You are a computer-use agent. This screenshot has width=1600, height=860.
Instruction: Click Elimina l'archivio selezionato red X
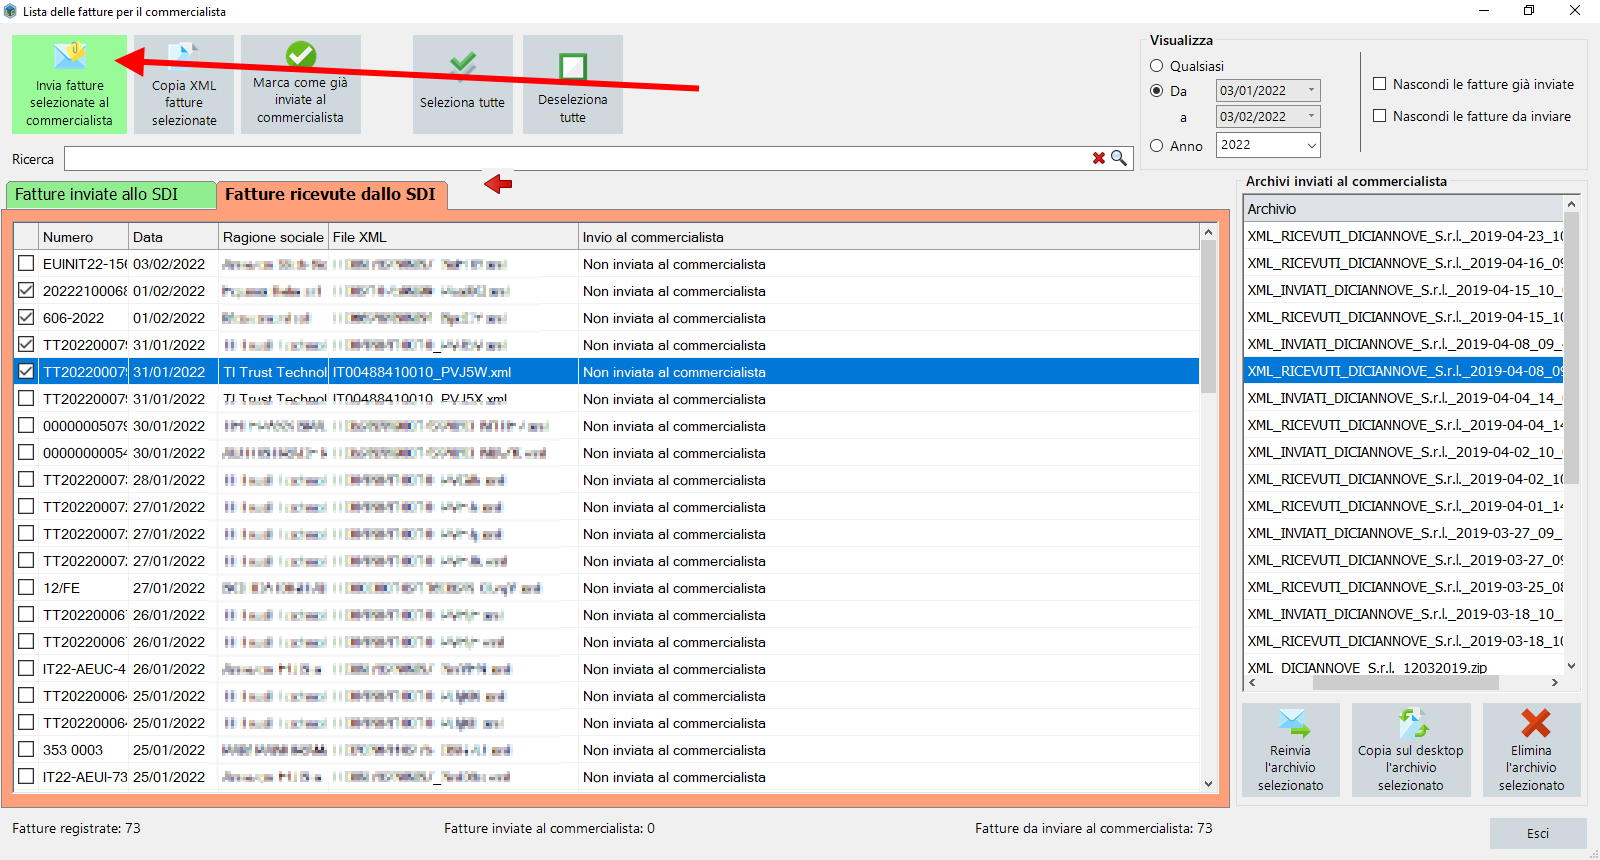[1531, 750]
